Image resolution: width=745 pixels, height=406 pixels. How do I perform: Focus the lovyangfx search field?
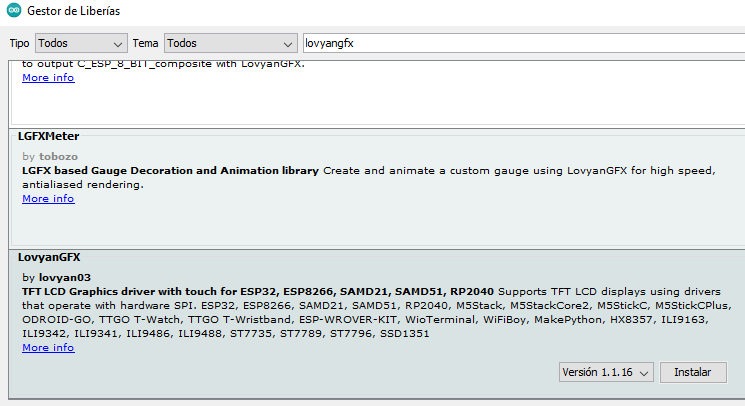[x=524, y=43]
